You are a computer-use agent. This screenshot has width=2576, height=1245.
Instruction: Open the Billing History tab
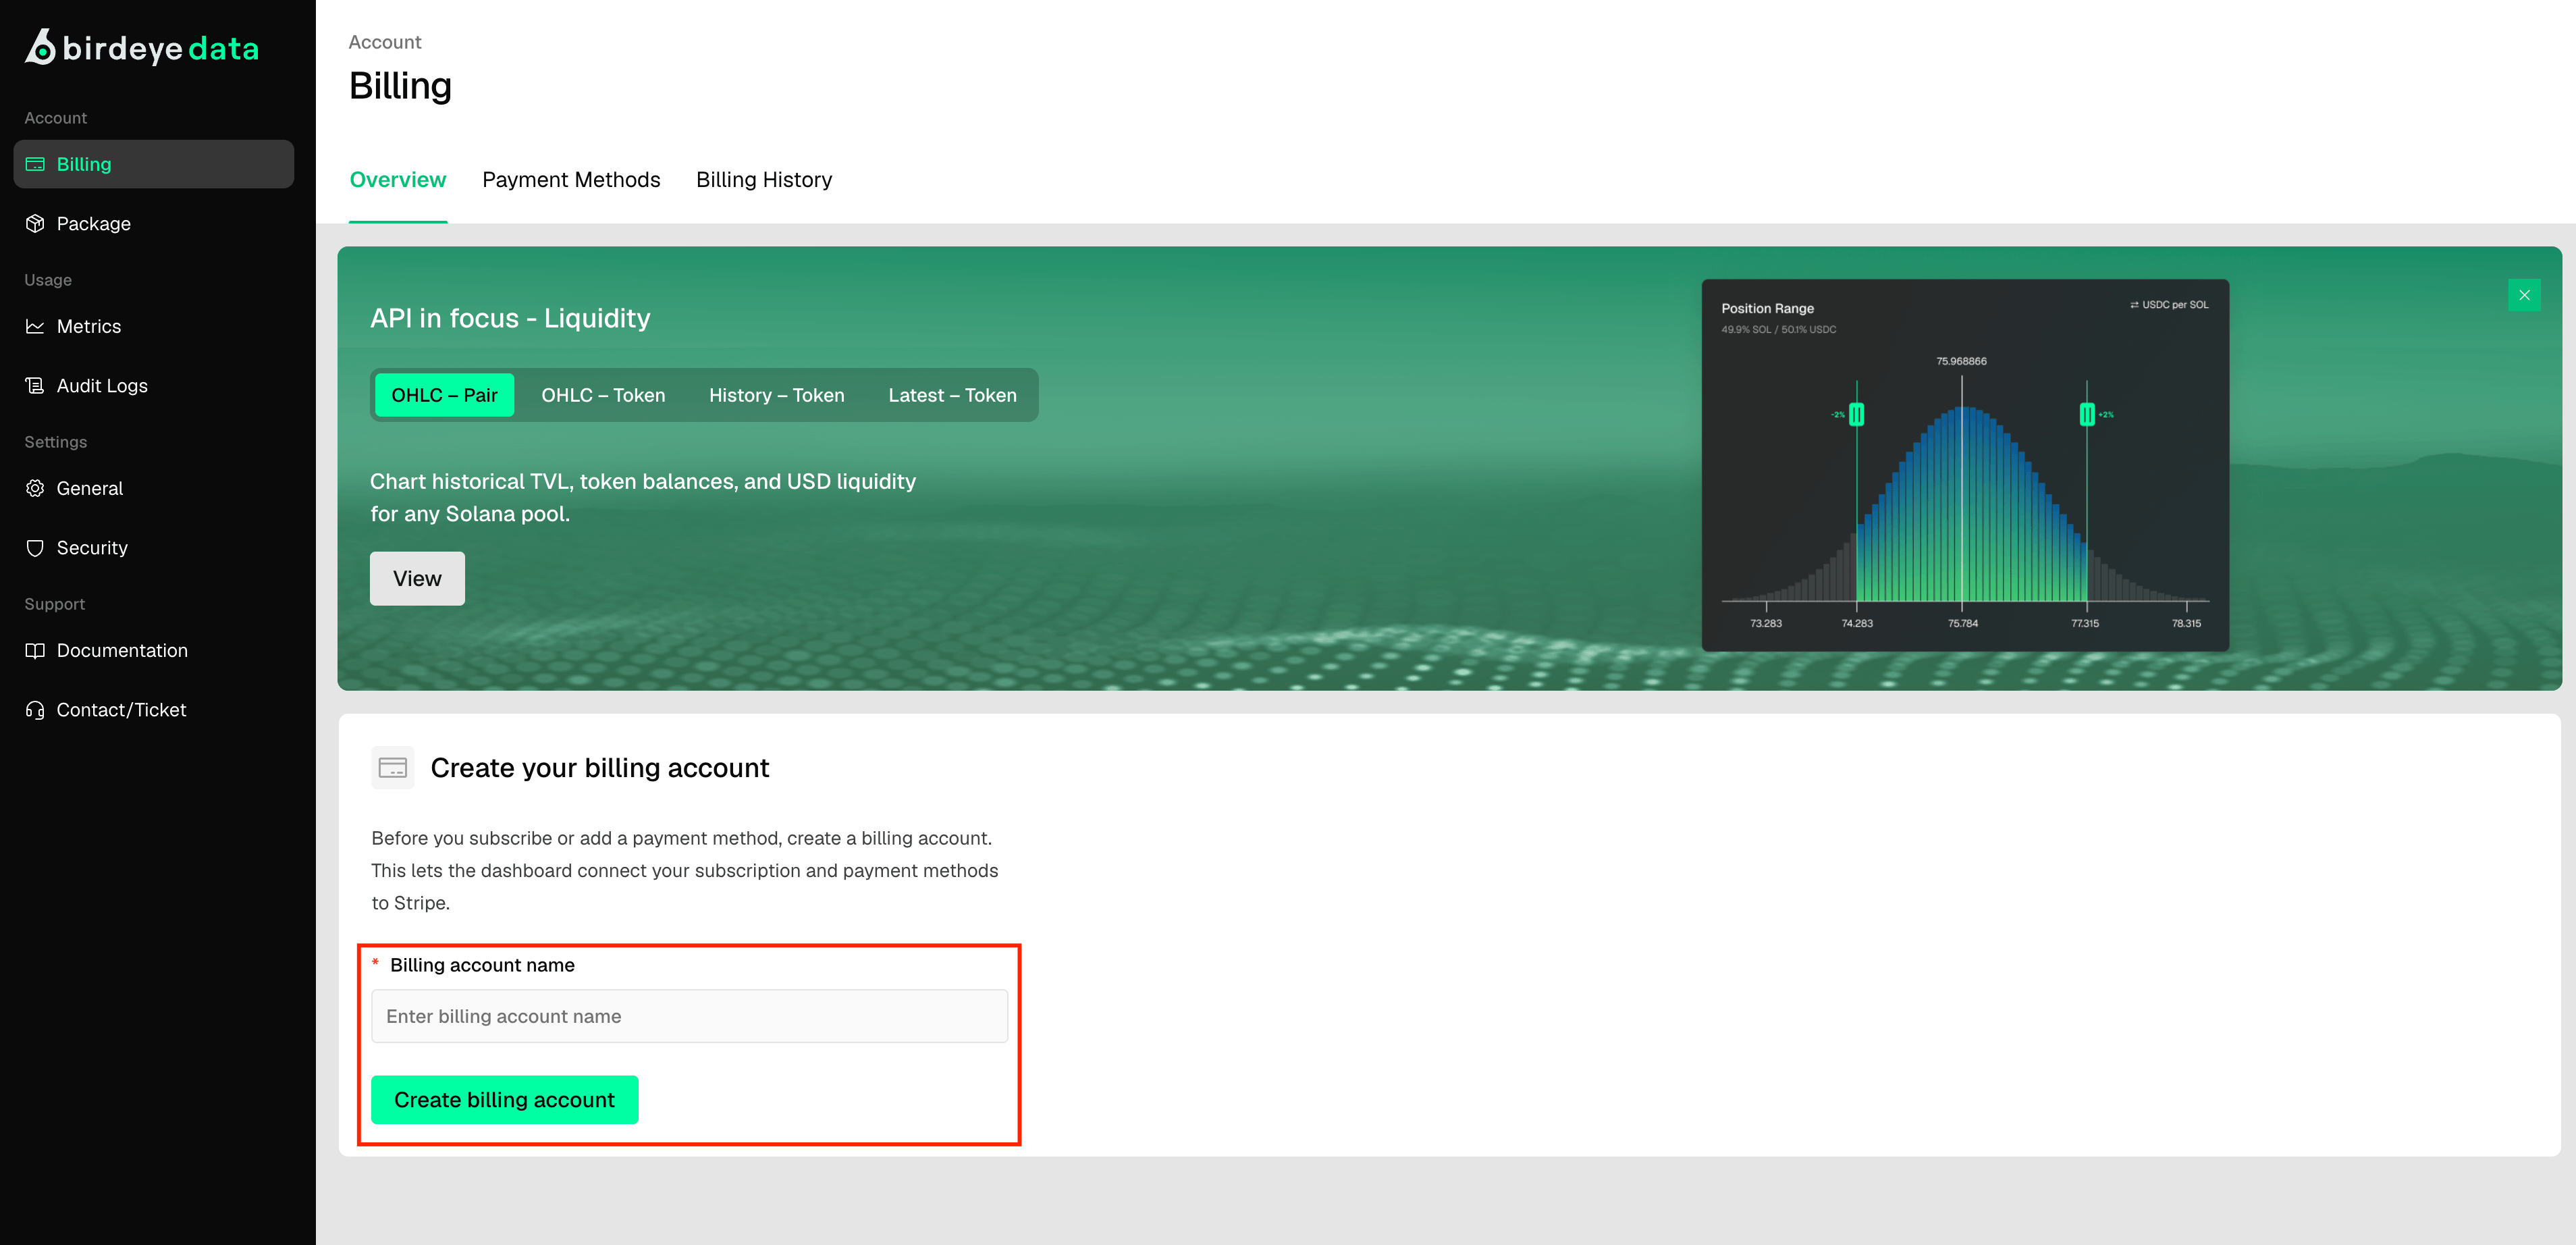point(764,180)
